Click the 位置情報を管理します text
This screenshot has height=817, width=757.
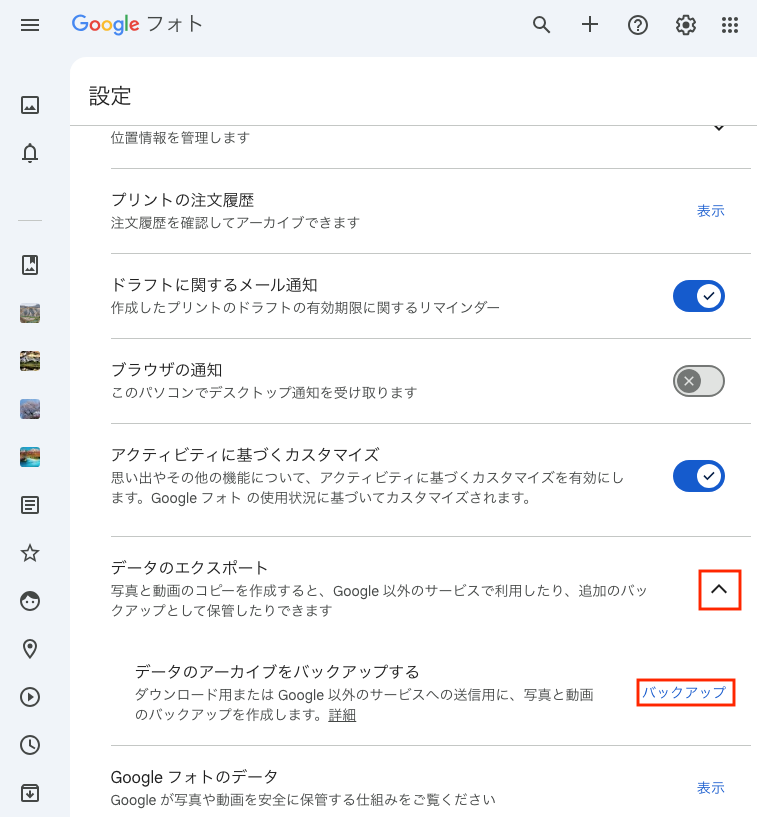(180, 138)
